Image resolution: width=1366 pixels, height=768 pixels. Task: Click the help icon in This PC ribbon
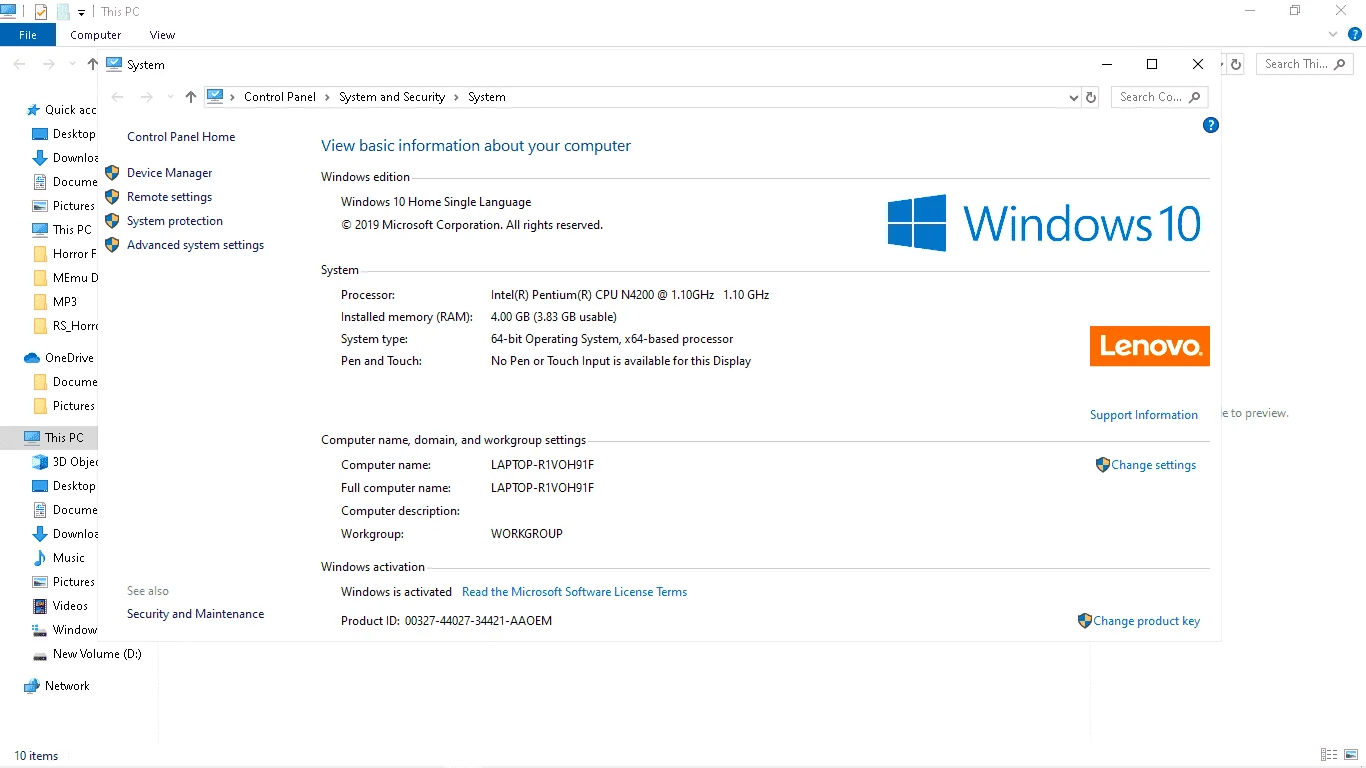1355,34
